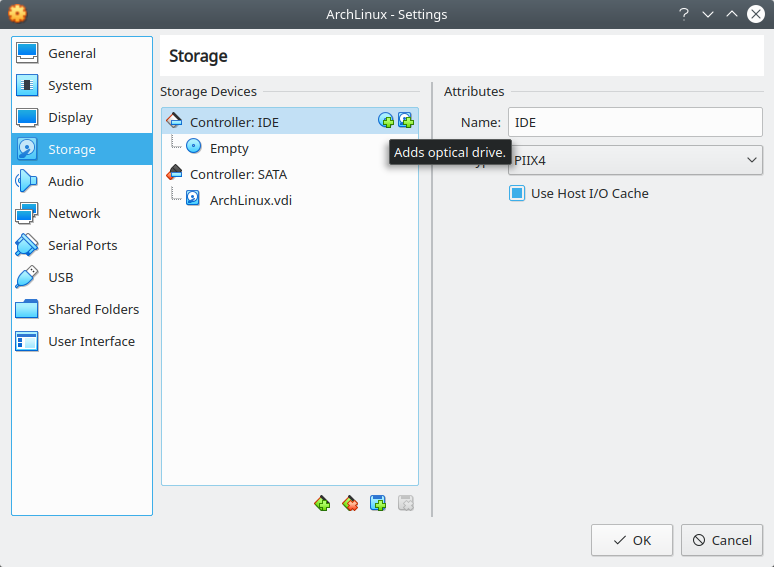Select the Controller: IDE row
The height and width of the screenshot is (567, 774).
click(x=290, y=121)
